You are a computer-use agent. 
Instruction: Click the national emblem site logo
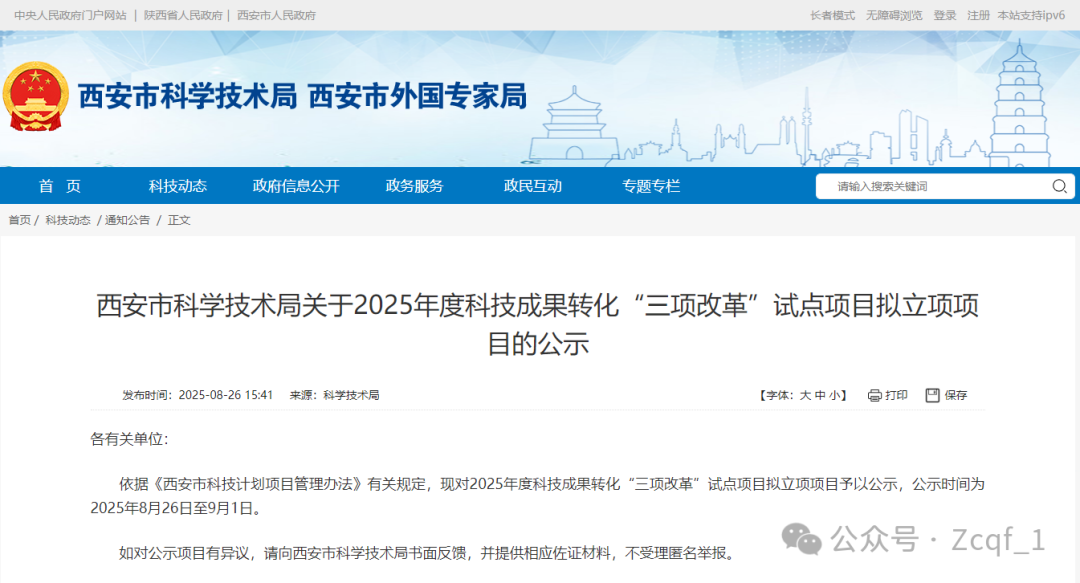click(x=38, y=97)
